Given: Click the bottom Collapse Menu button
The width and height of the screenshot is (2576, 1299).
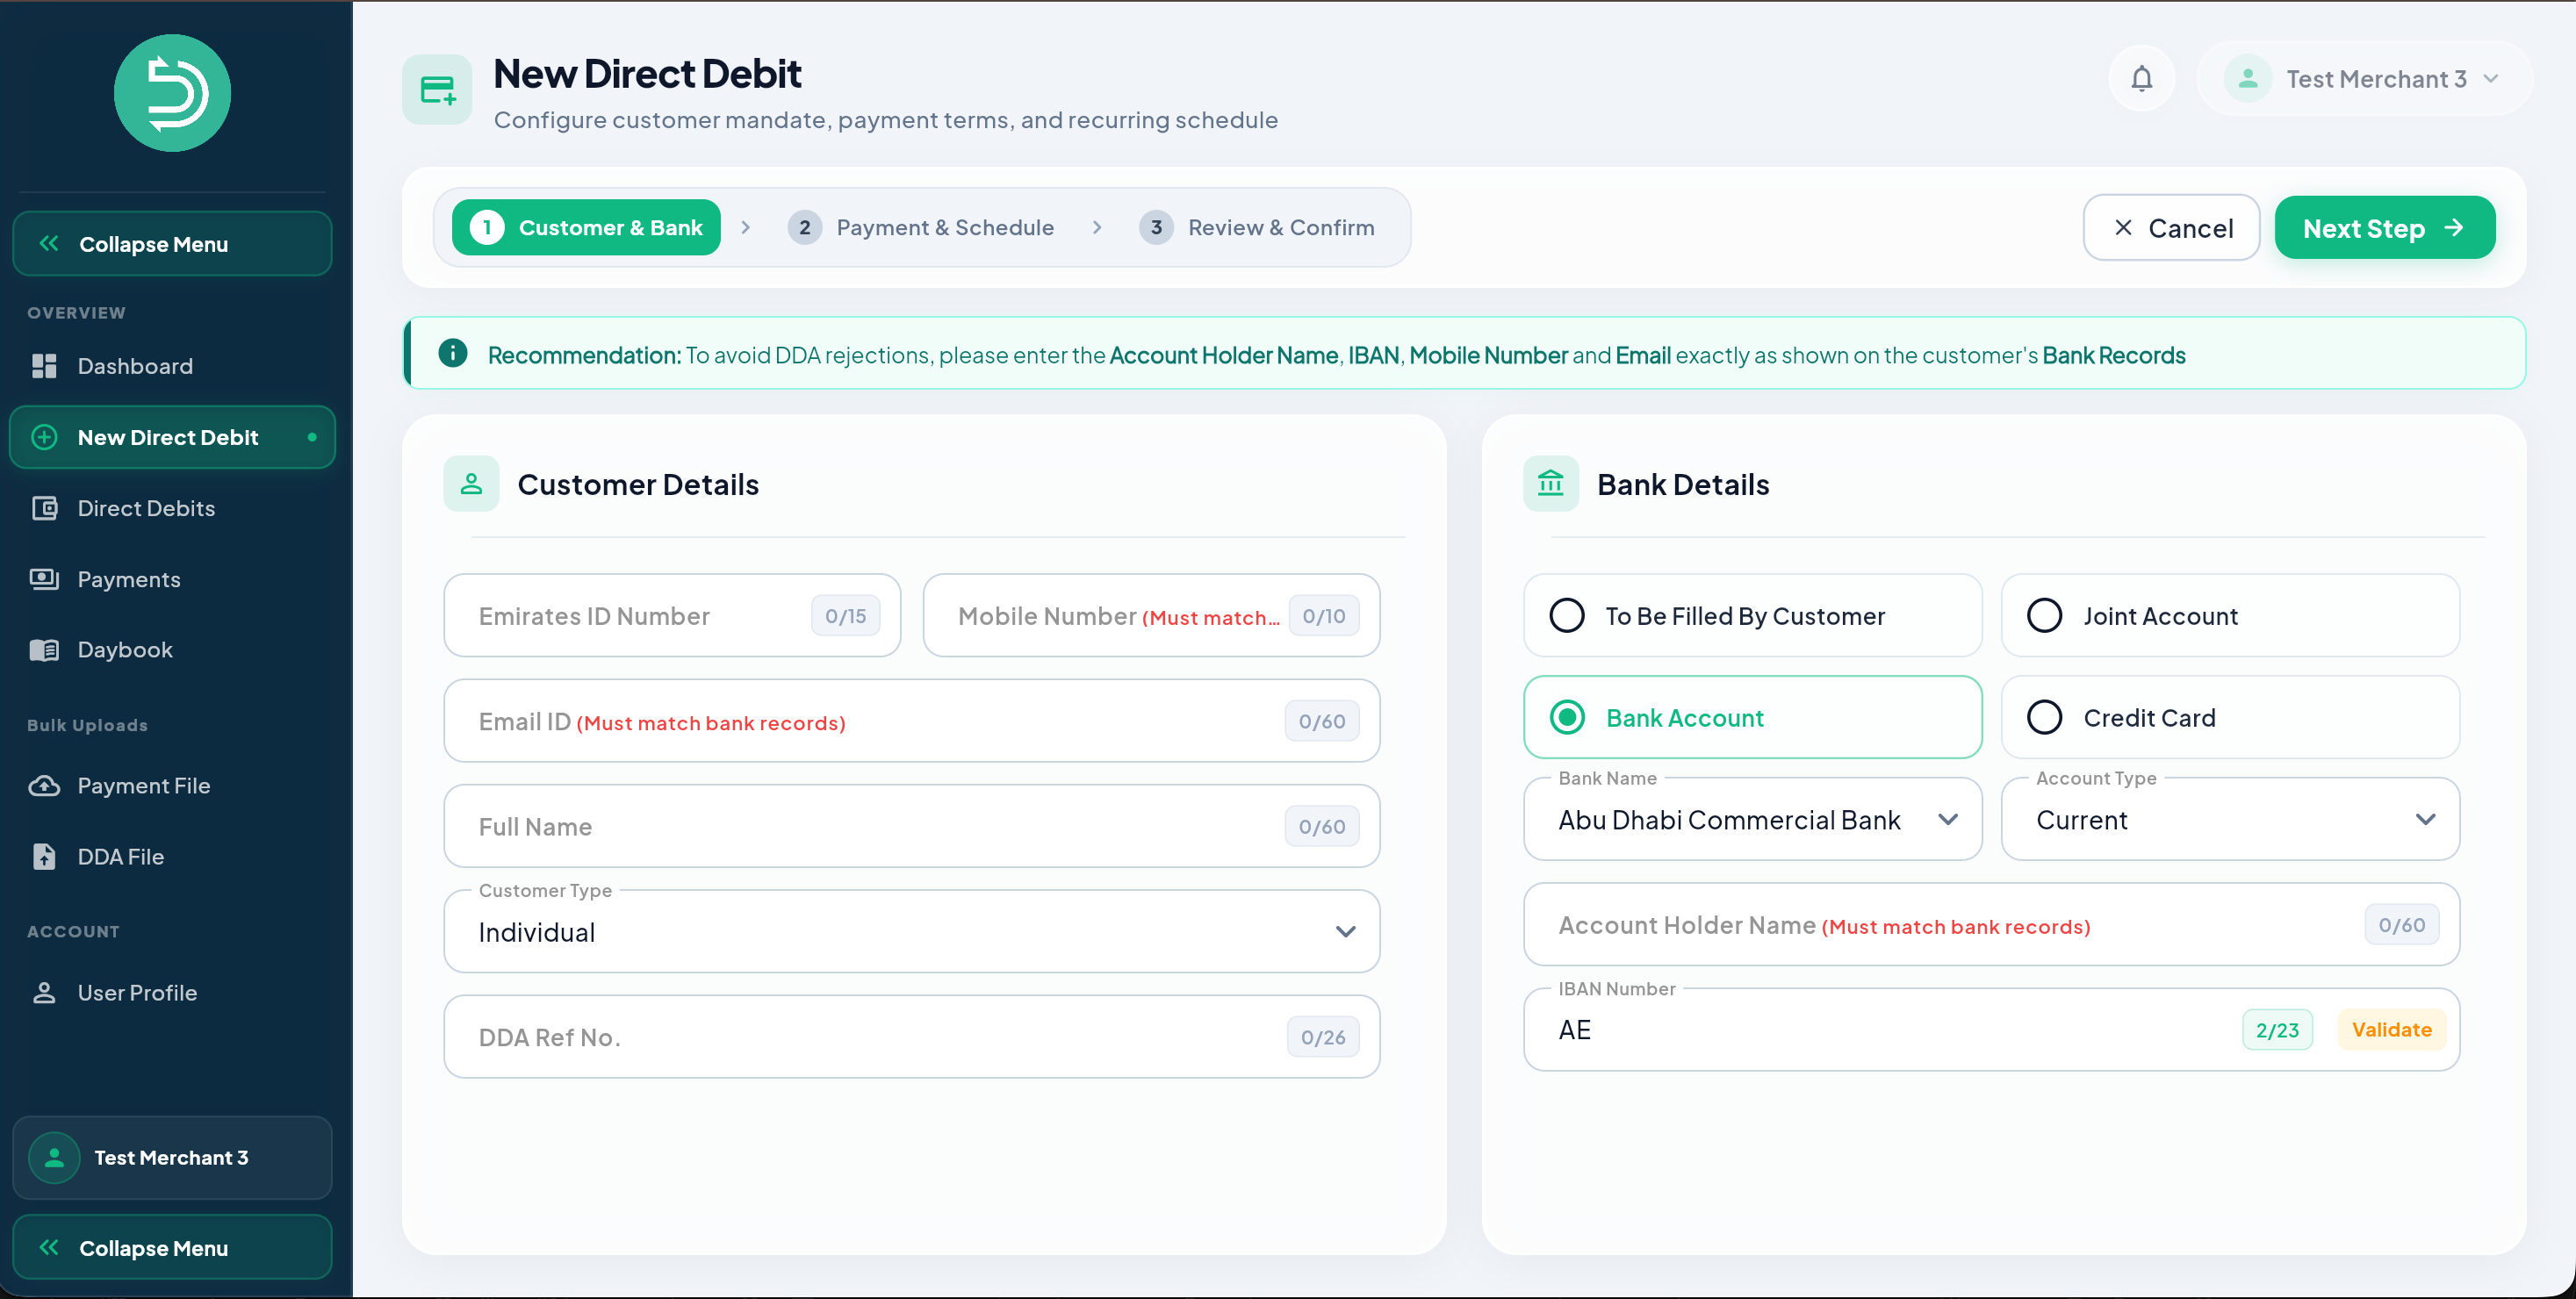Looking at the screenshot, I should (172, 1248).
